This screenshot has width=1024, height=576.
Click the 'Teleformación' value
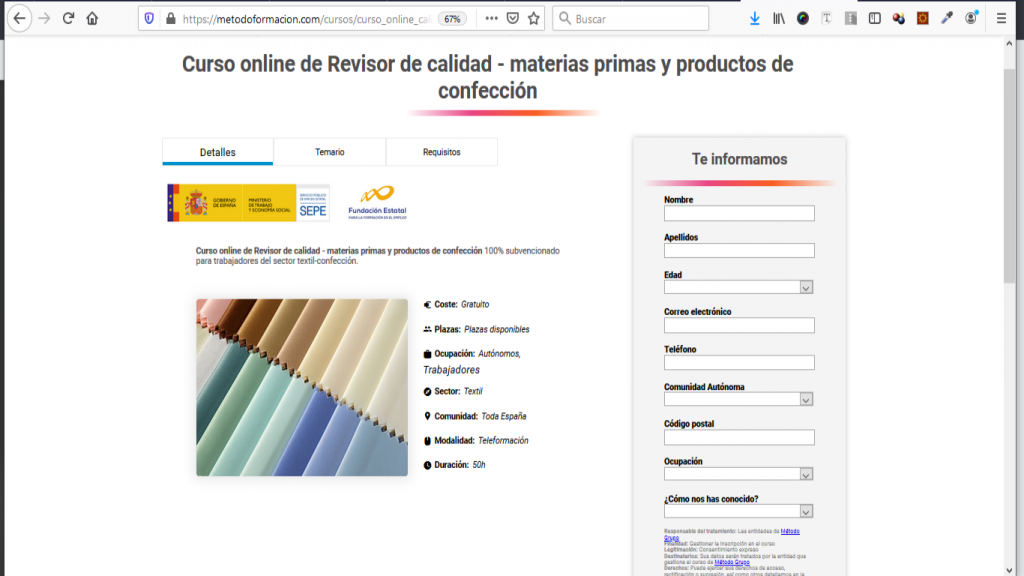click(x=503, y=441)
